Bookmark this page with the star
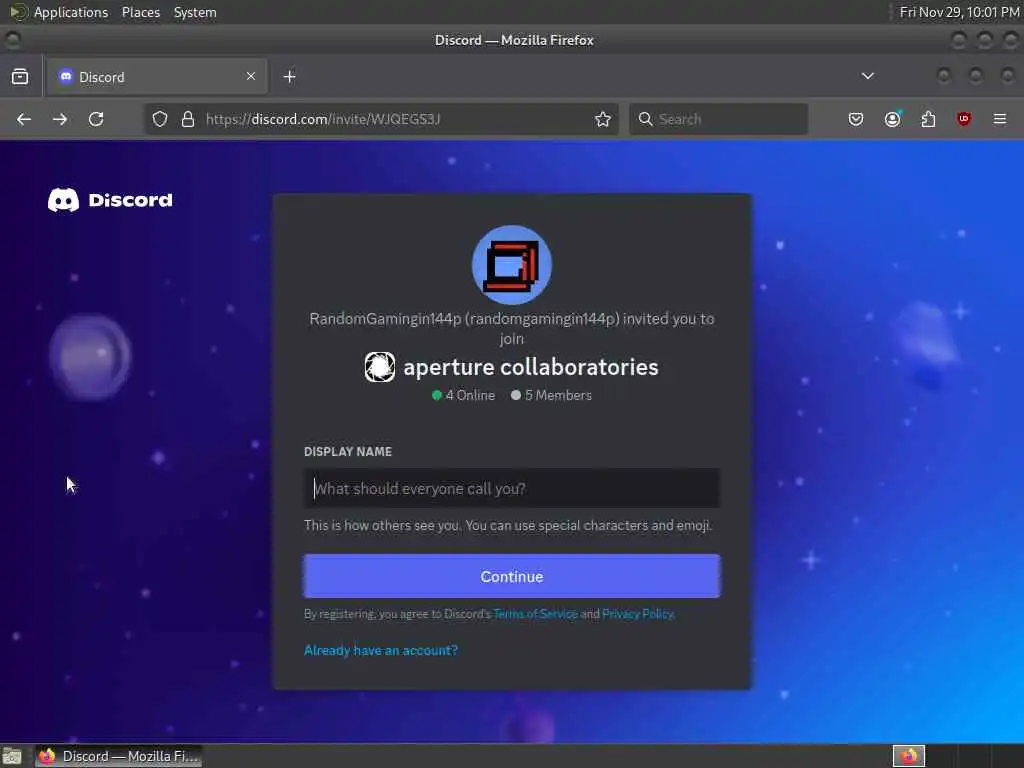The image size is (1024, 768). coord(603,119)
